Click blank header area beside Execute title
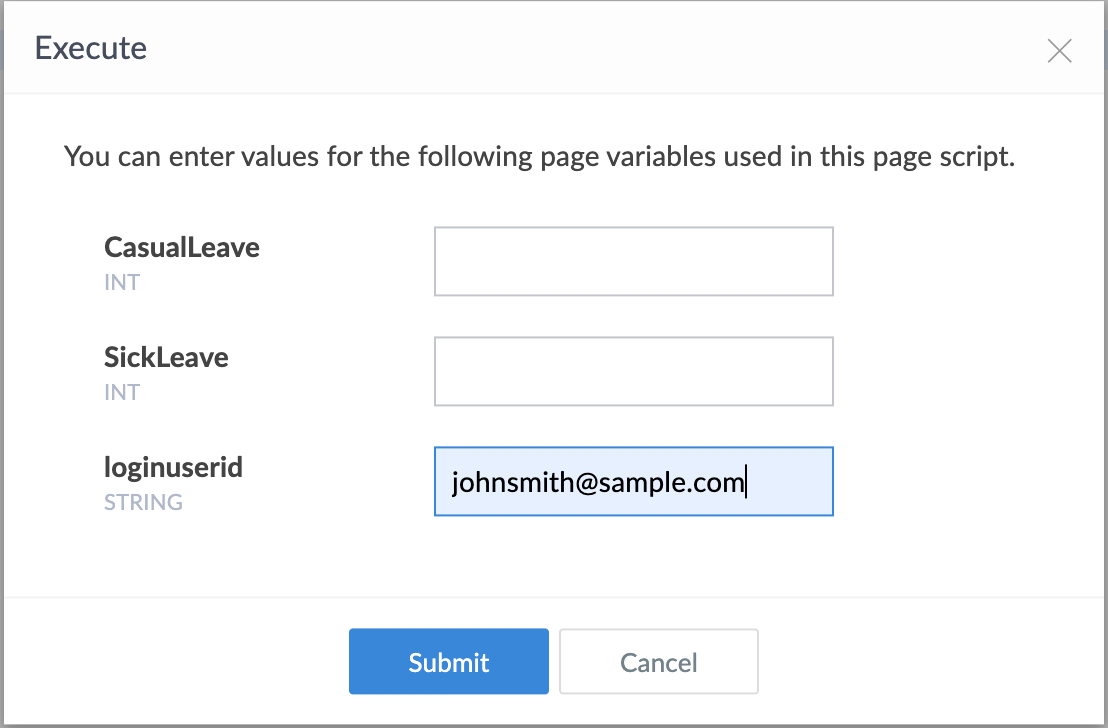 click(594, 48)
